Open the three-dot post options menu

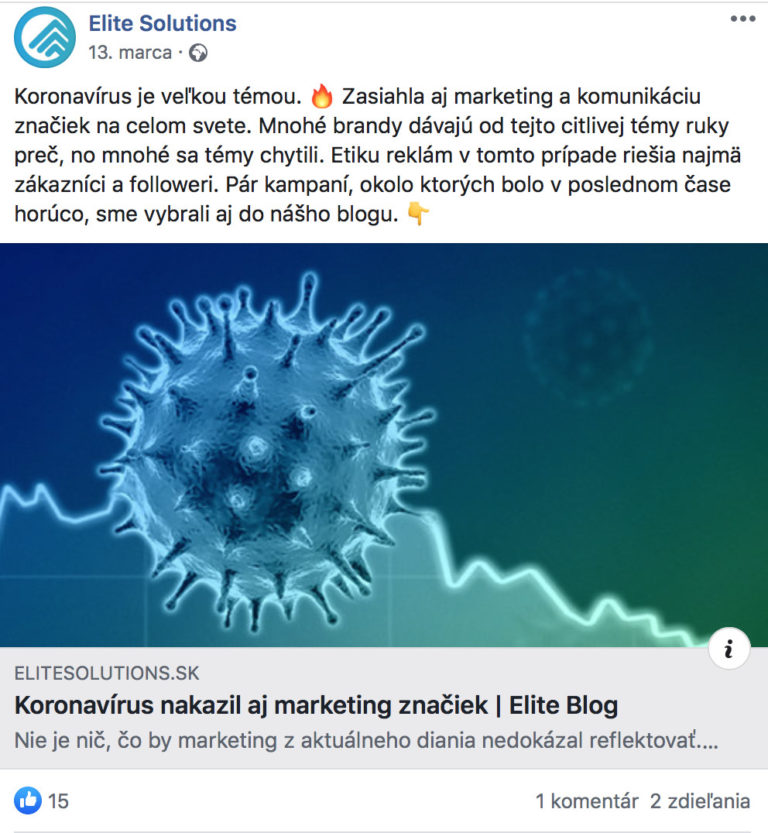click(x=742, y=19)
